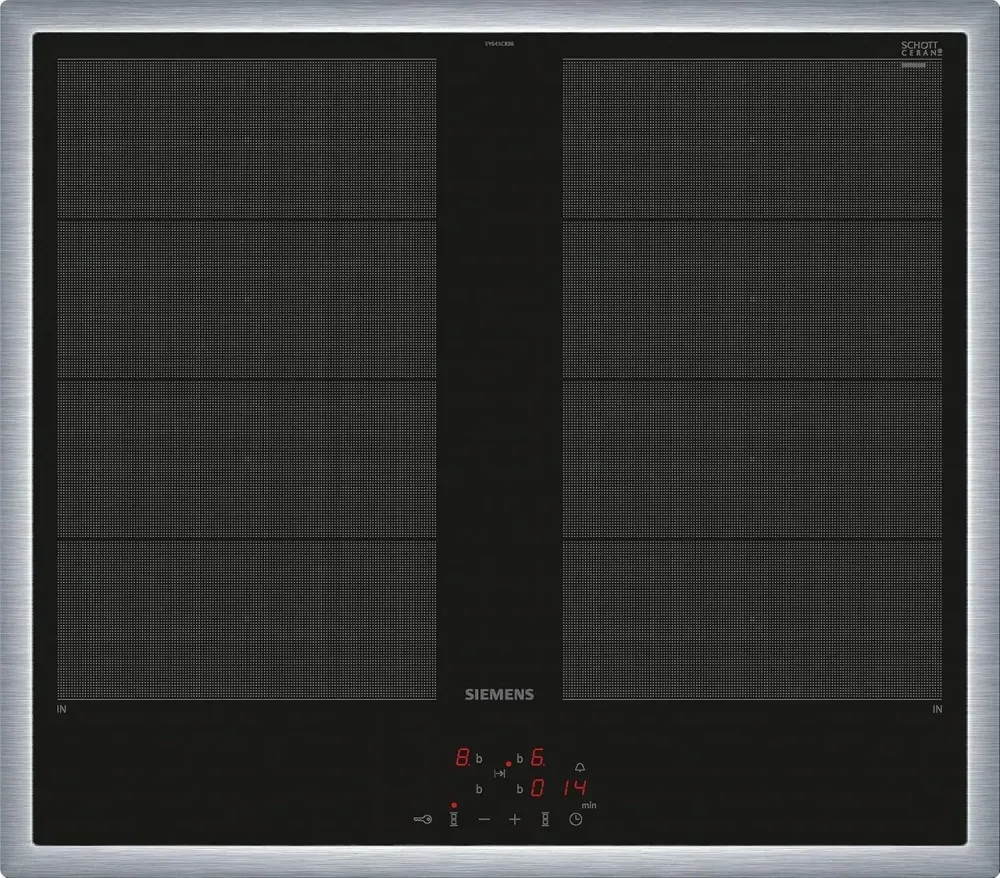The image size is (1000, 878).
Task: Tap the timer display showing 14
Action: 574,787
